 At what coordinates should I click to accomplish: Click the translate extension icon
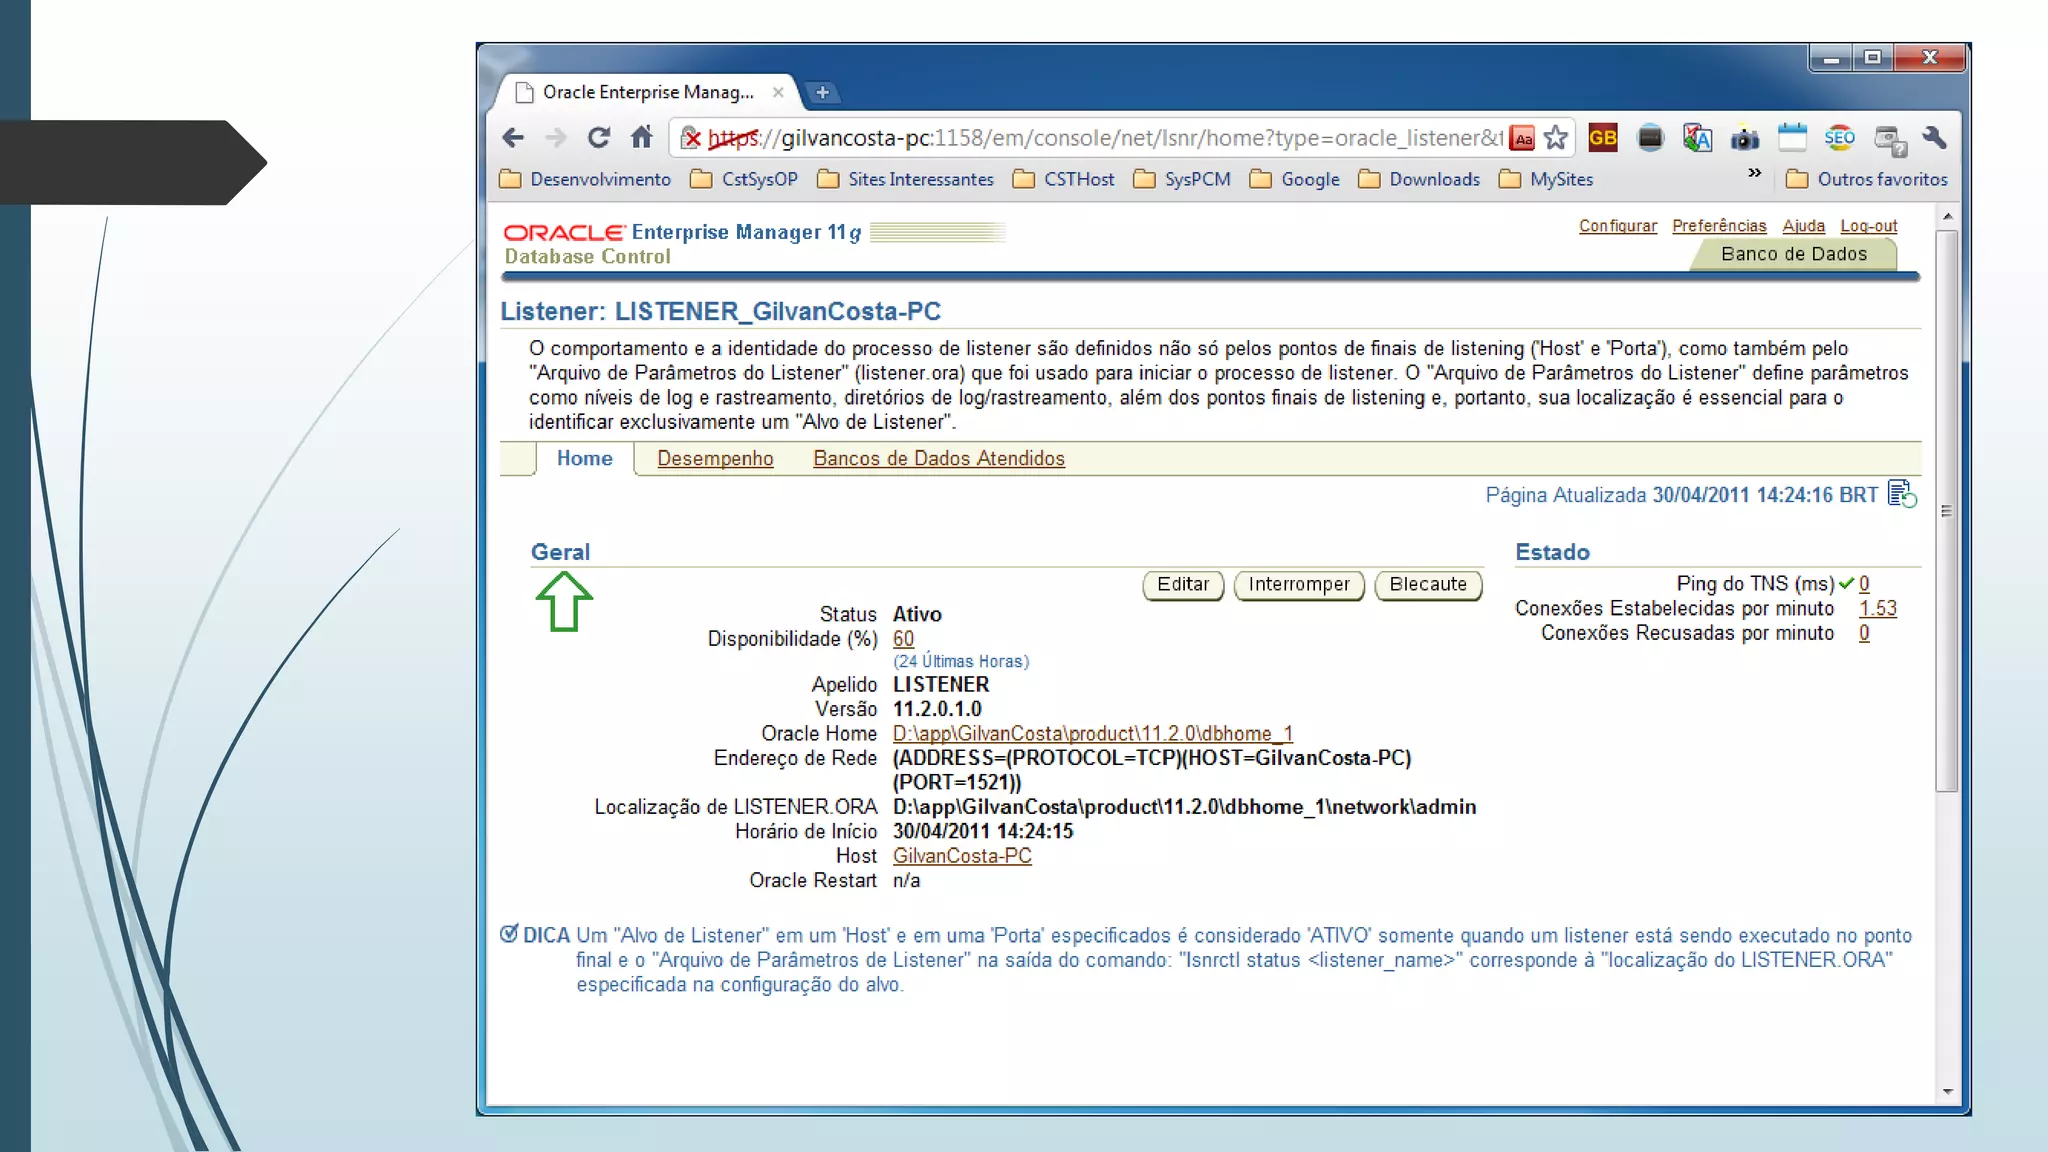pyautogui.click(x=1697, y=138)
